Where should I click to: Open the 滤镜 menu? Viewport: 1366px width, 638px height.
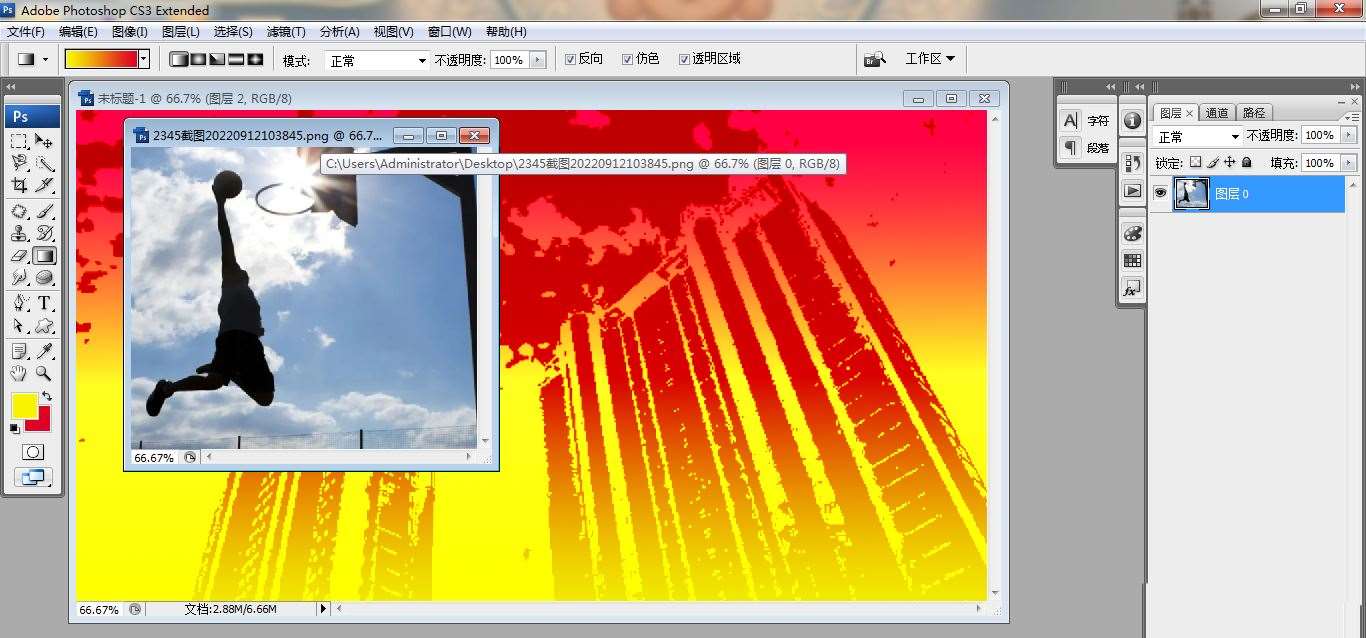pyautogui.click(x=286, y=31)
